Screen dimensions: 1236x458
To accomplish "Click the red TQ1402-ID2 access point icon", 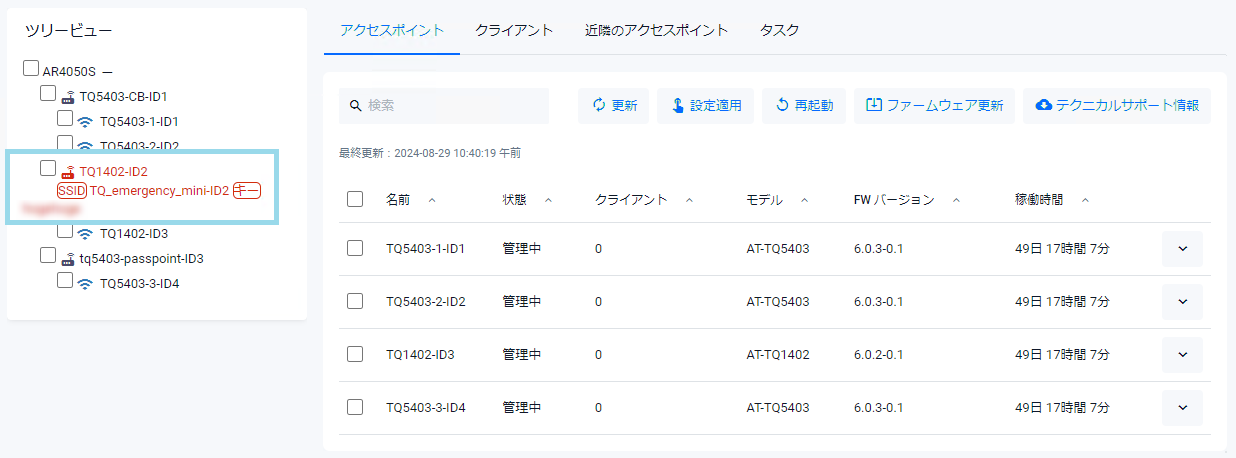I will (x=68, y=172).
